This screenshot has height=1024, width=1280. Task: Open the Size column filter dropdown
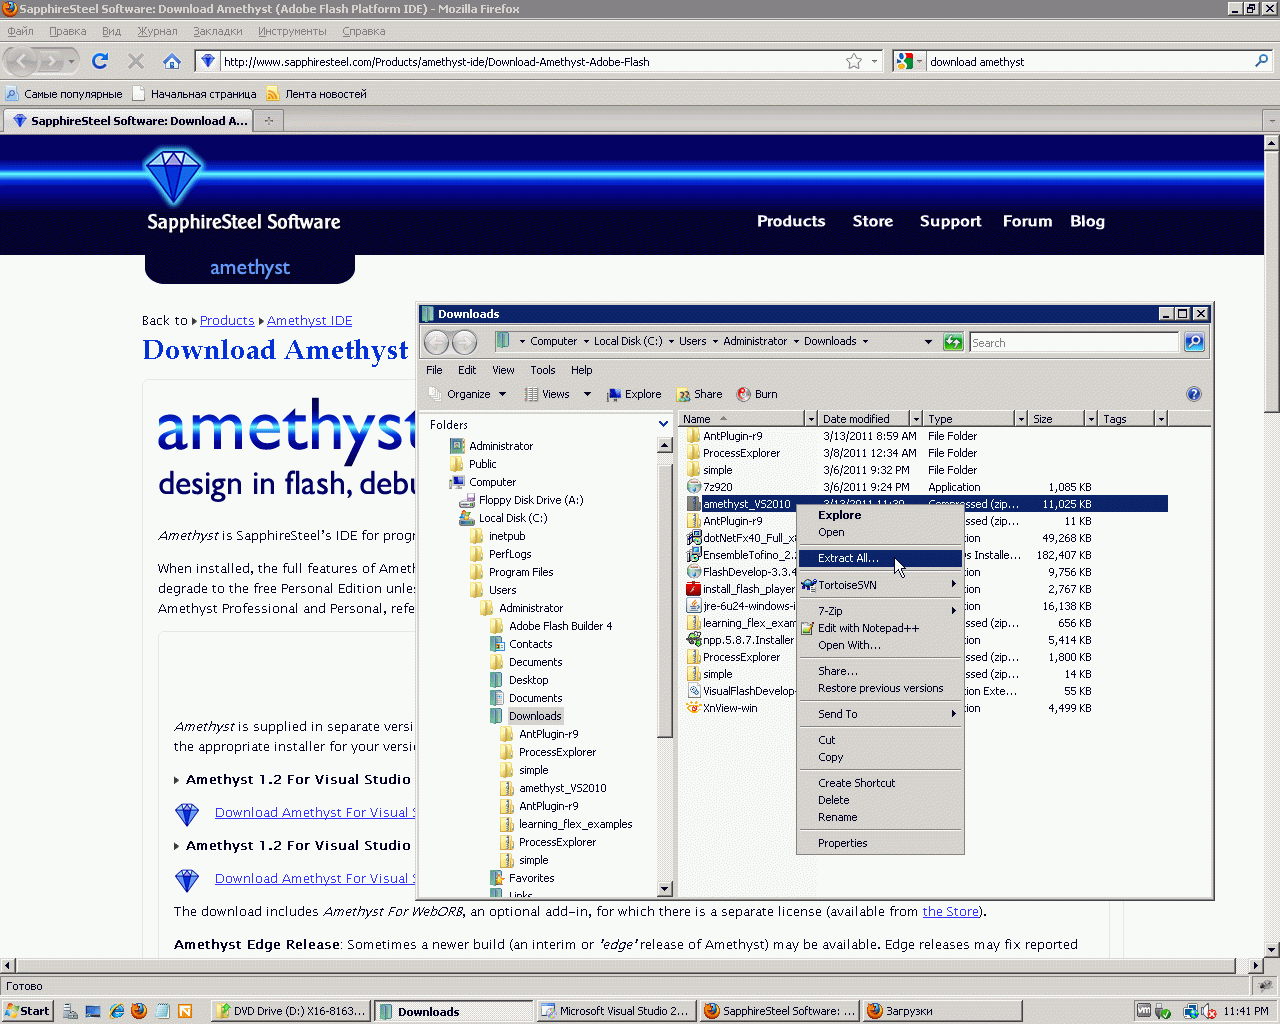[x=1091, y=419]
